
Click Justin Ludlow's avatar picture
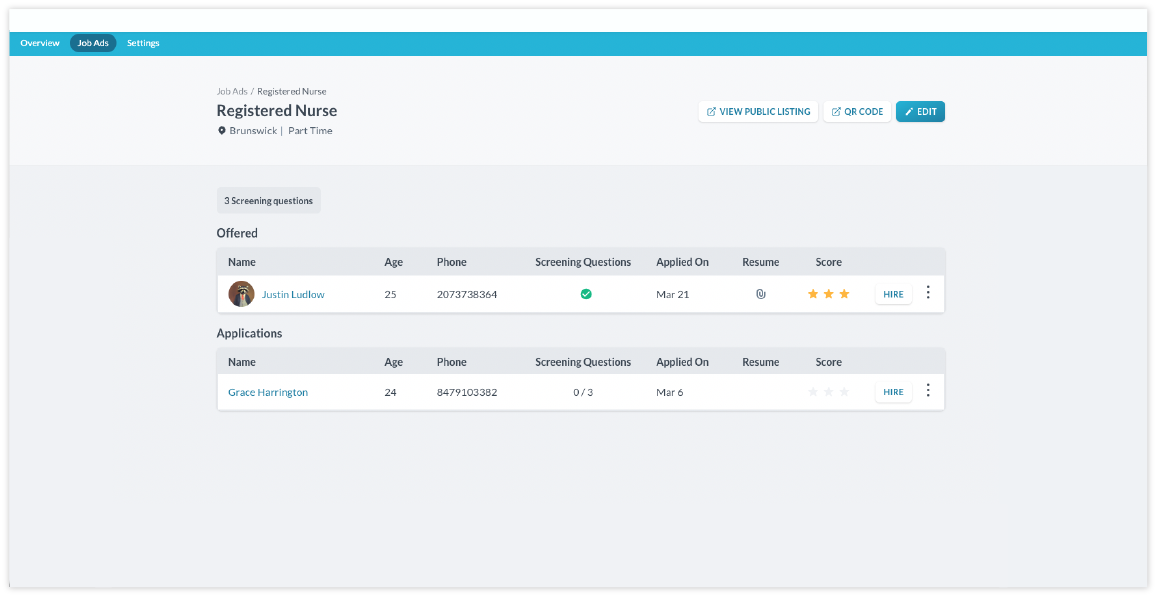[241, 294]
